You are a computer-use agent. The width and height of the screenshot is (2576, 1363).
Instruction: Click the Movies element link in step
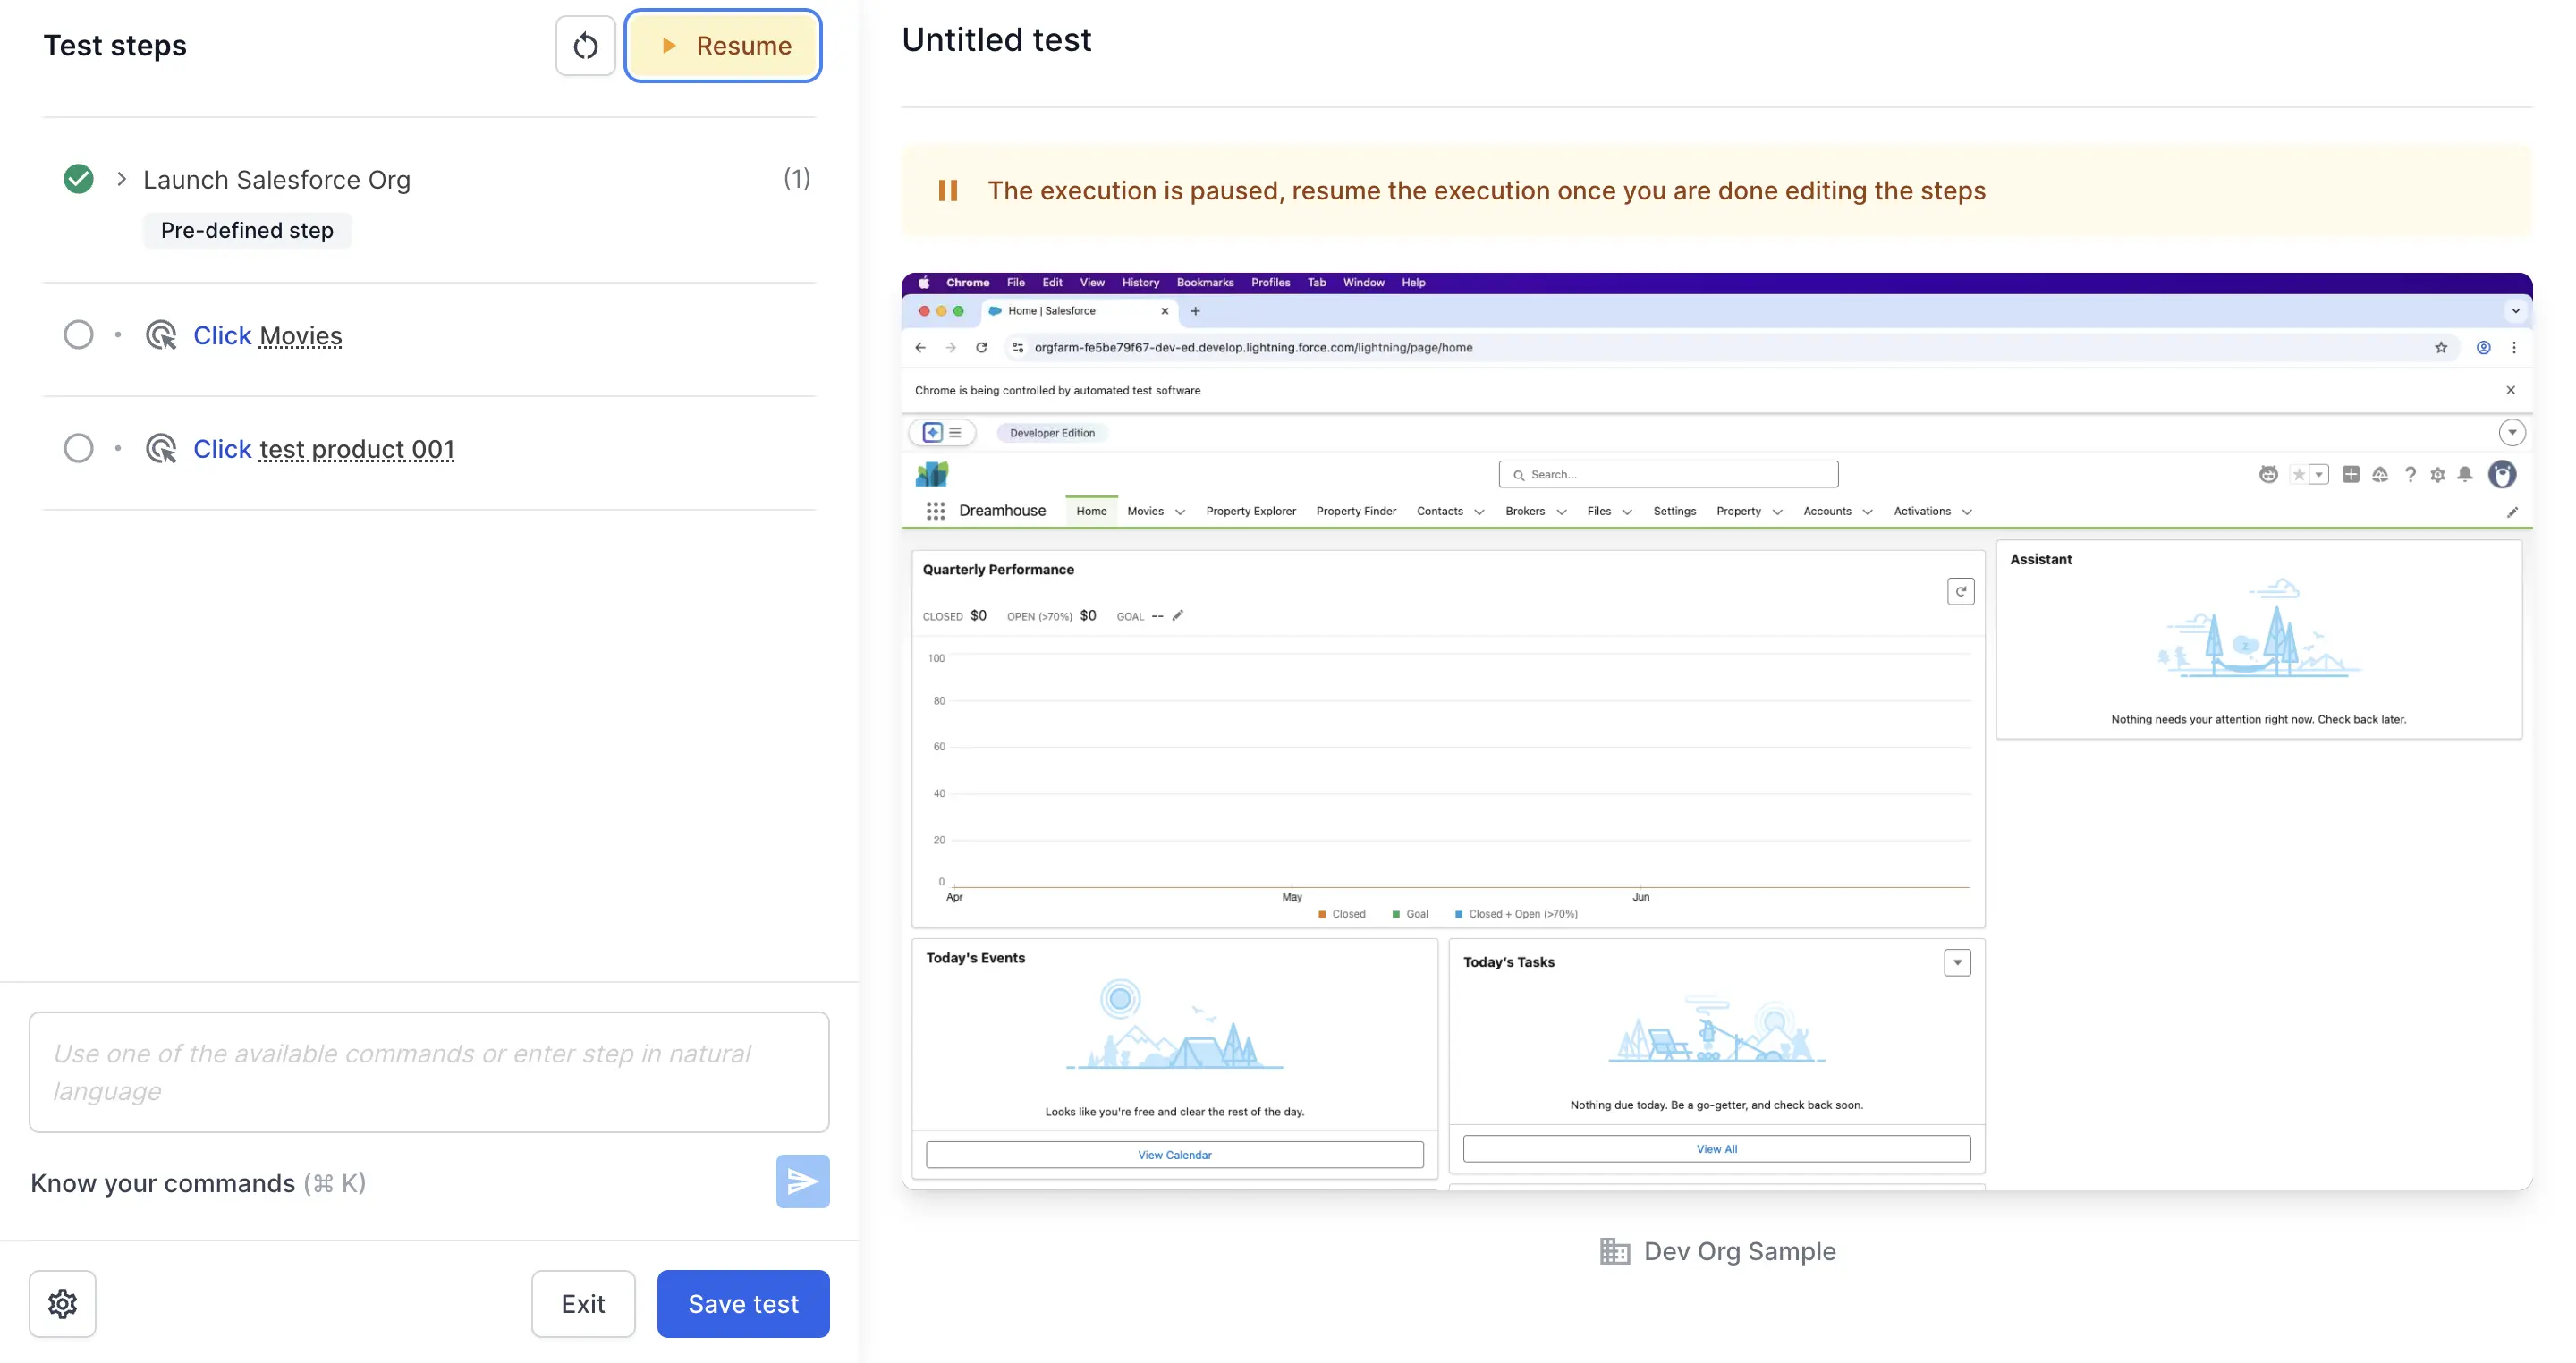[300, 336]
